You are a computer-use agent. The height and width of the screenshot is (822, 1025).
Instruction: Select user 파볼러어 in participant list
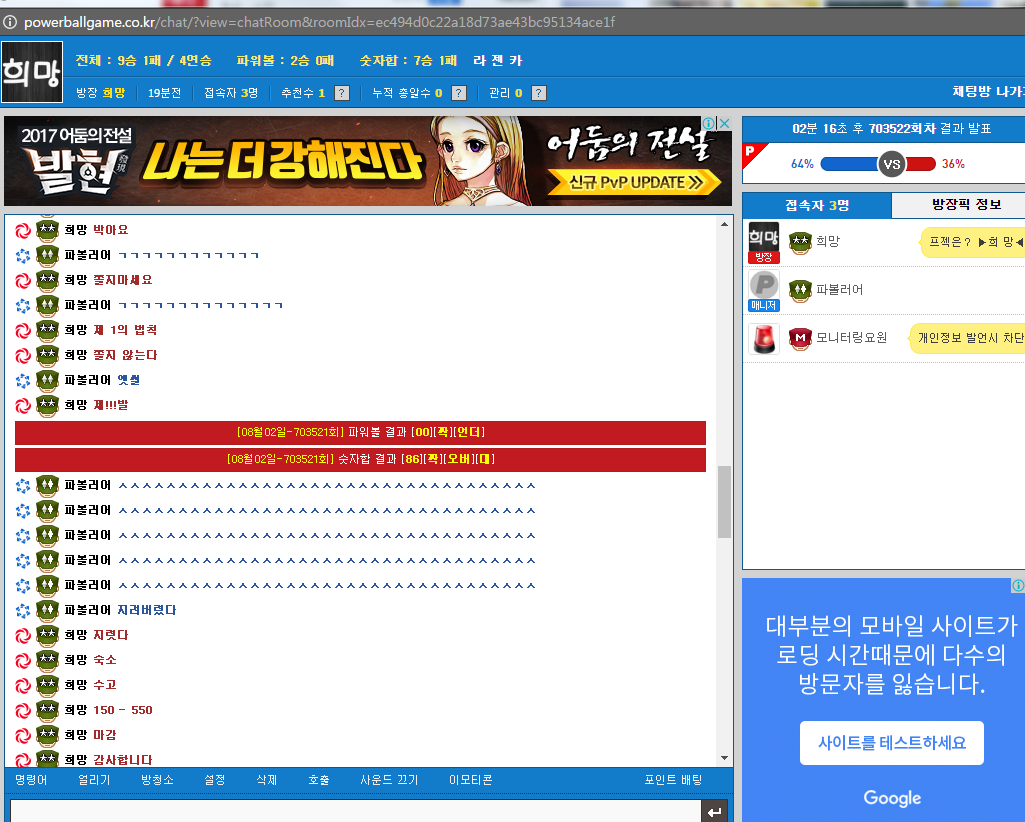(x=839, y=290)
